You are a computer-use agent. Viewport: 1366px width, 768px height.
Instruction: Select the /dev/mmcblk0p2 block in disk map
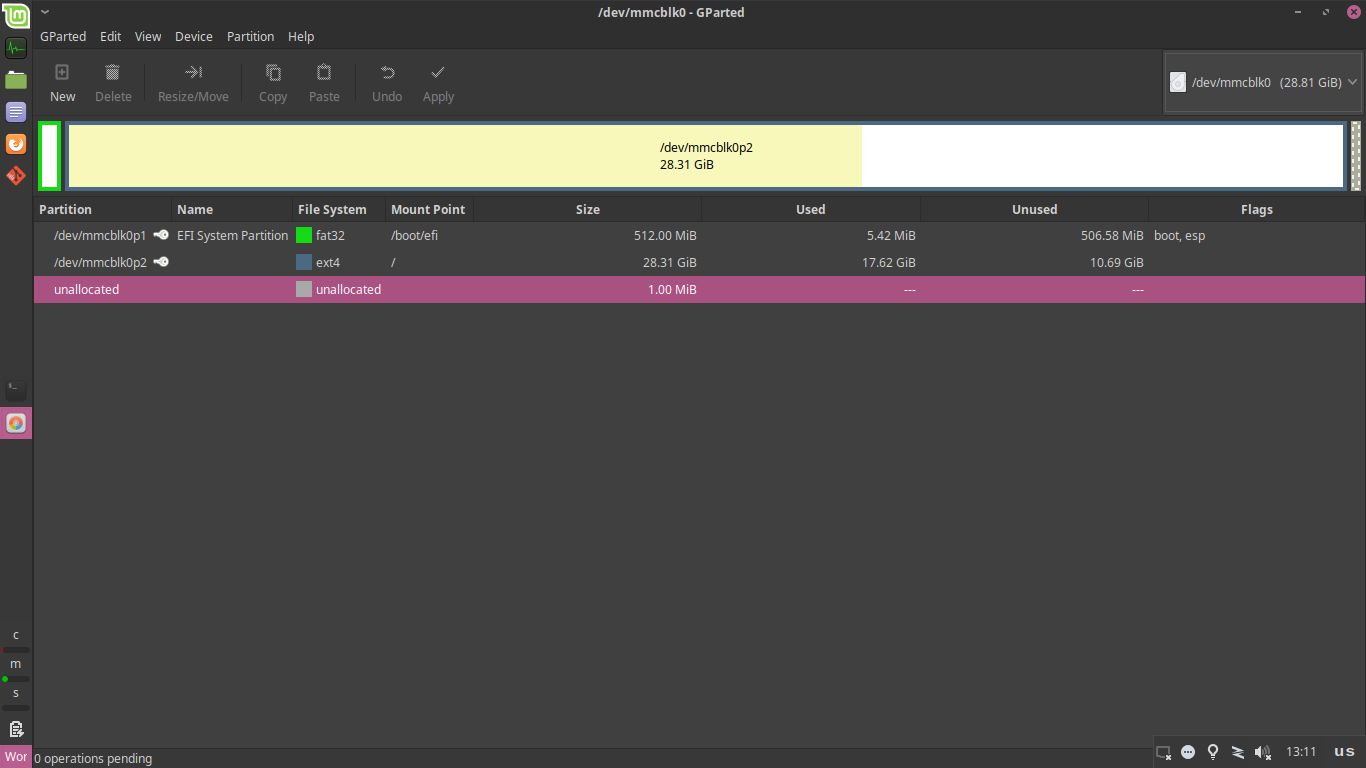(705, 155)
